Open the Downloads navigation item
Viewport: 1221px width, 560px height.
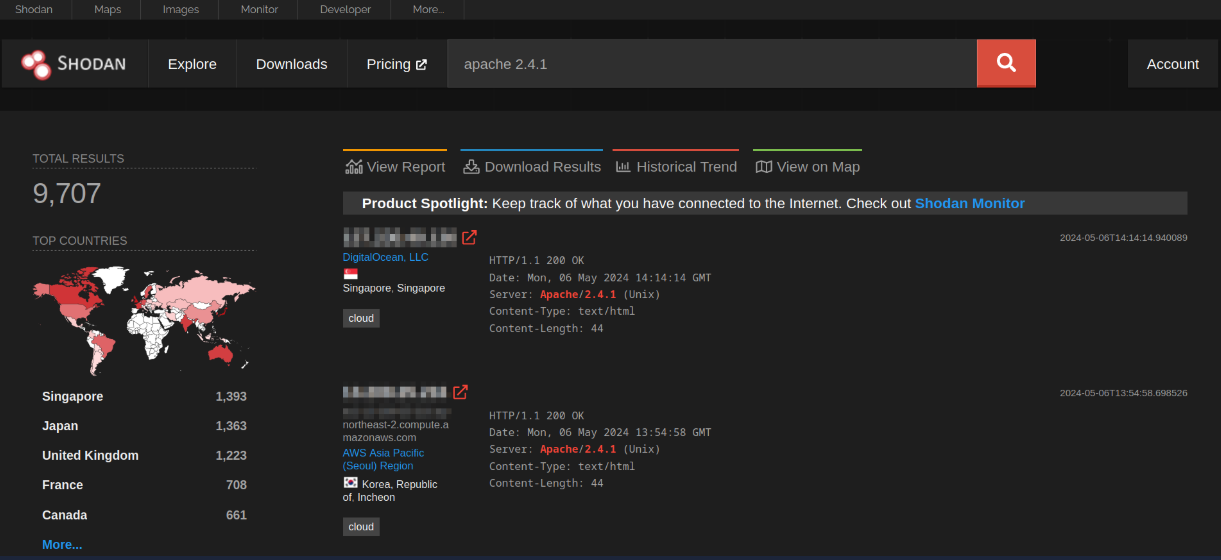[291, 64]
